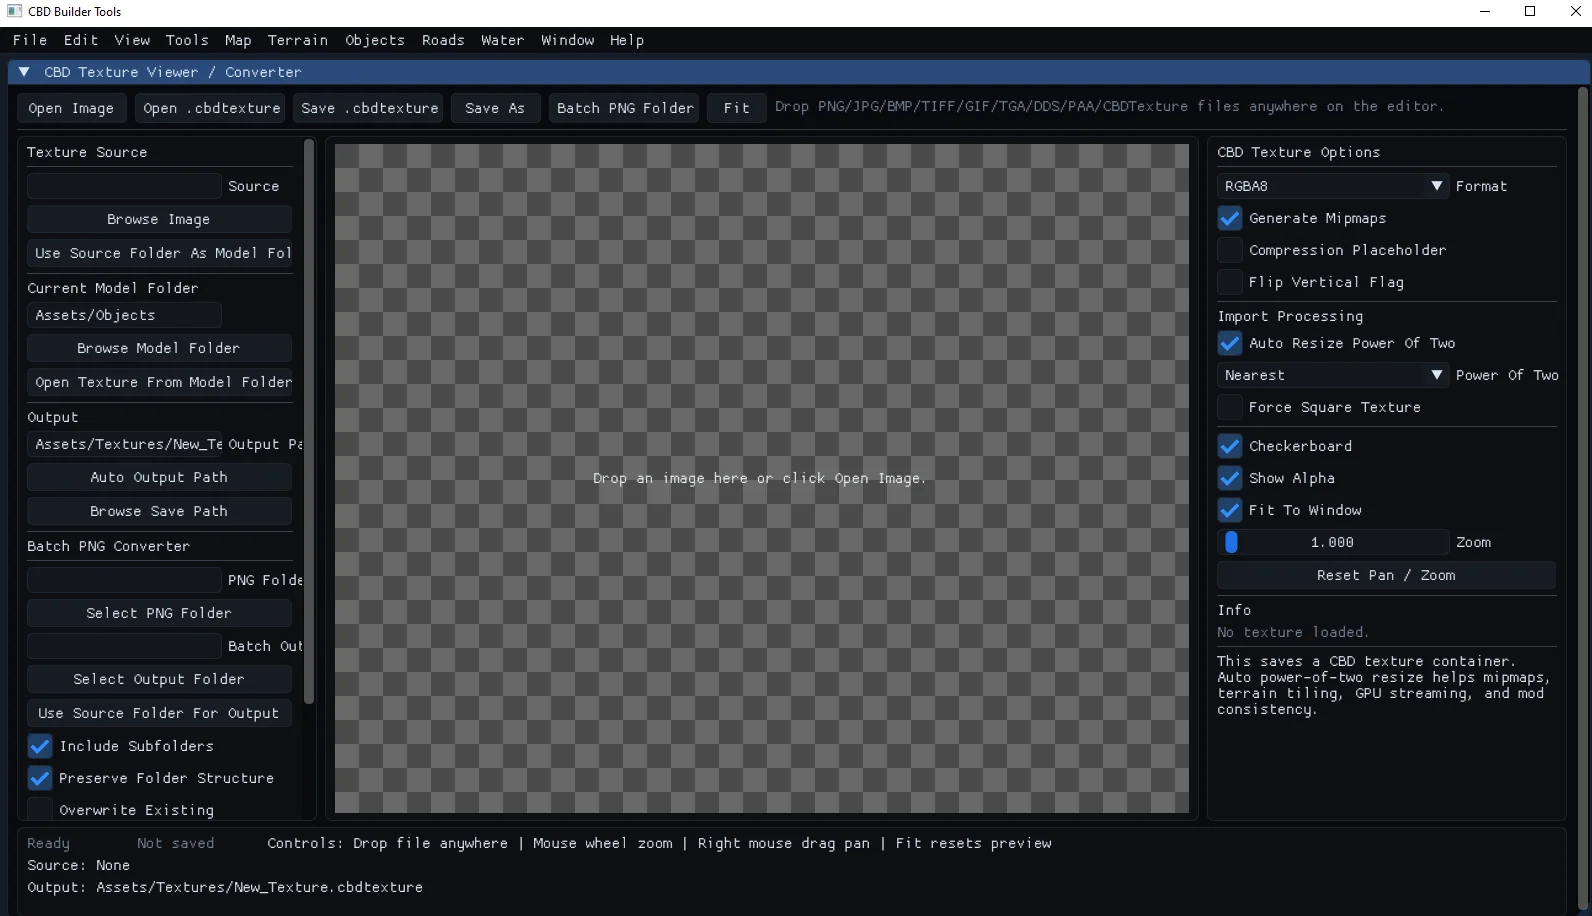The width and height of the screenshot is (1592, 916).
Task: Click Open .cbdtexture button
Action: (x=211, y=108)
